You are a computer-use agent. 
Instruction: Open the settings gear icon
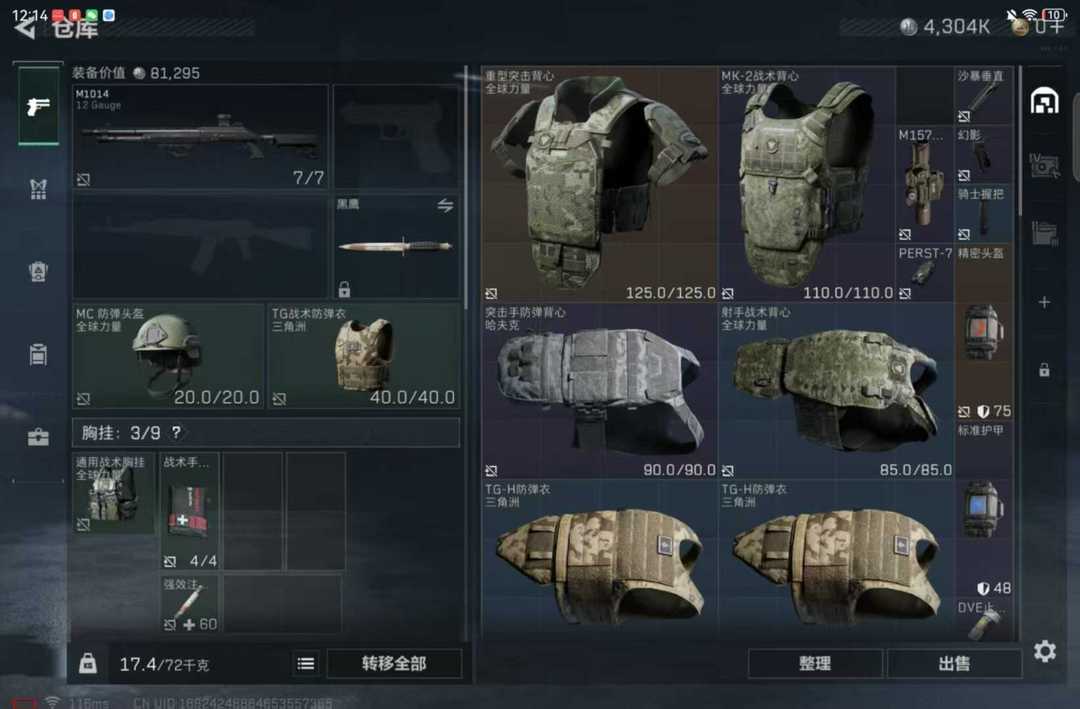click(1044, 651)
